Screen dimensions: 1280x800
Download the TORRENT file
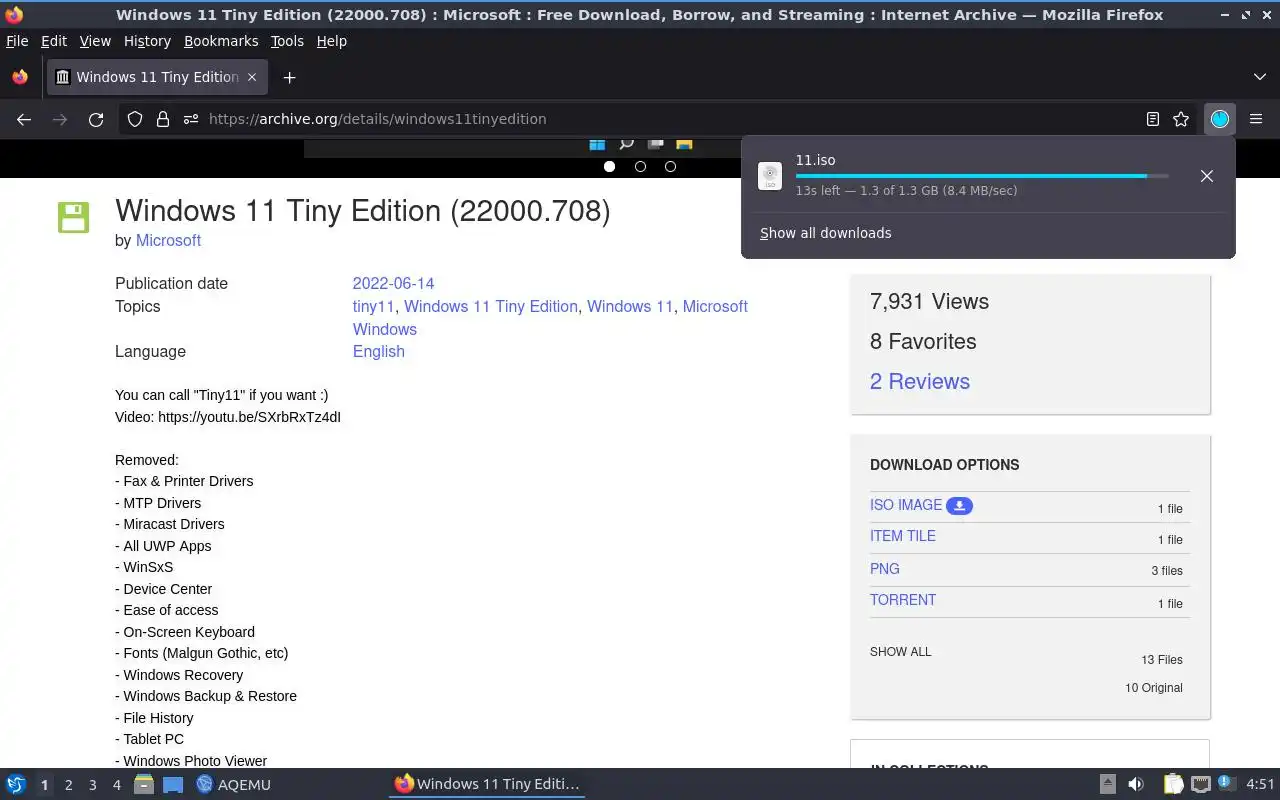coord(903,600)
